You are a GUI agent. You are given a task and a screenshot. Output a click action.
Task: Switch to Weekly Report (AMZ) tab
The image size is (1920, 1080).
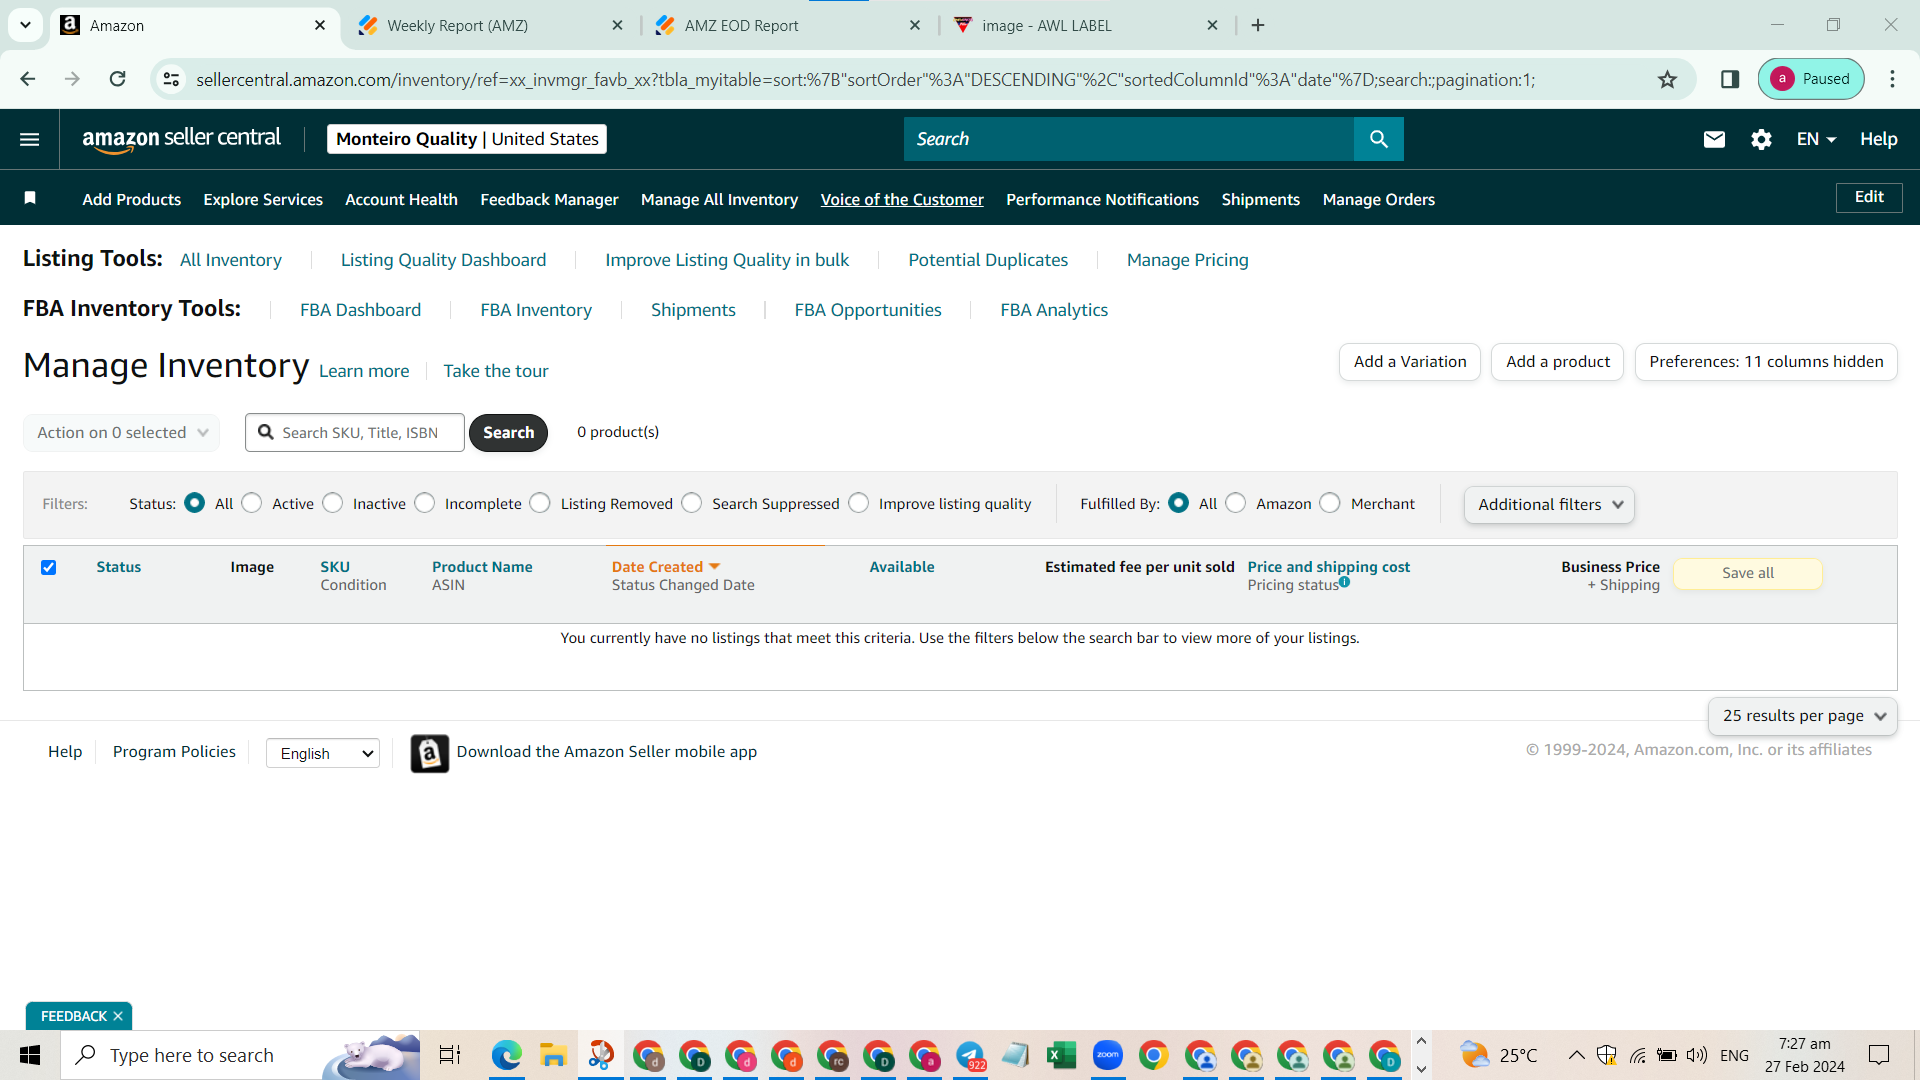click(490, 25)
